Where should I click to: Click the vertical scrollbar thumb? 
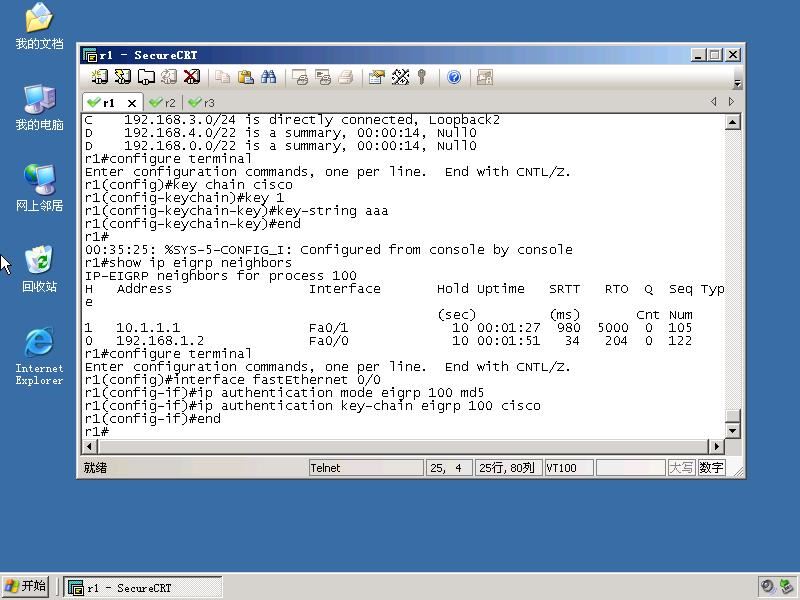pos(733,415)
